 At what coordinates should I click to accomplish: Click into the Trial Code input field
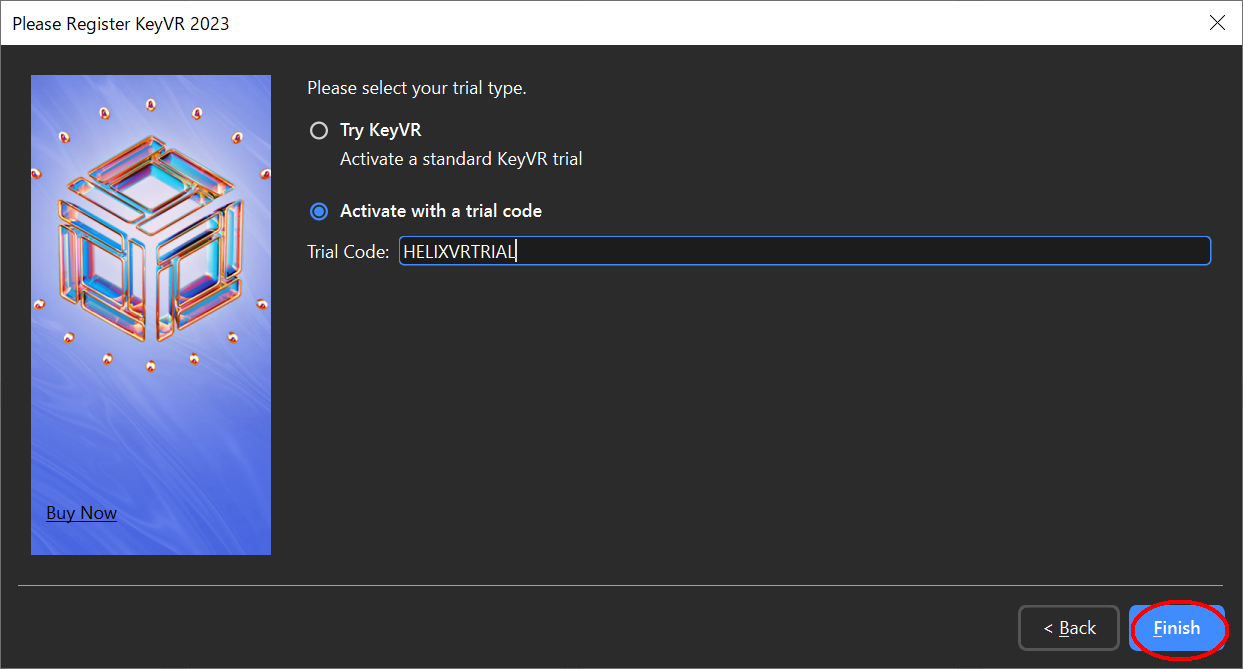[805, 251]
